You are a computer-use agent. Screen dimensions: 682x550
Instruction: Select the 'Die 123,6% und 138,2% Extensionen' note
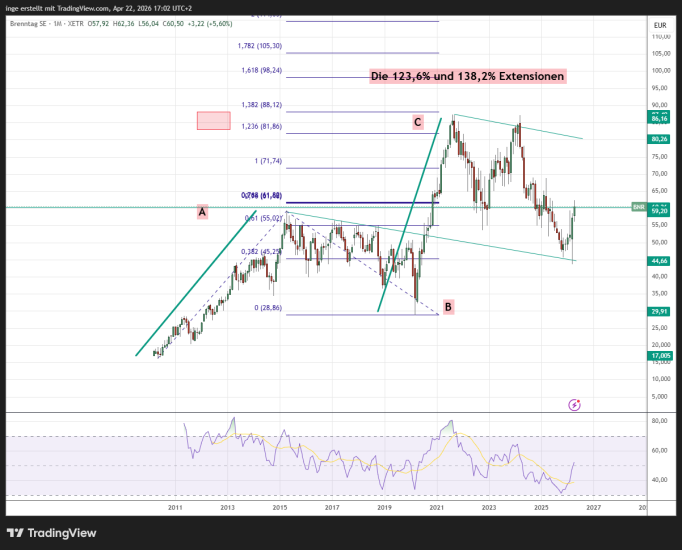467,76
